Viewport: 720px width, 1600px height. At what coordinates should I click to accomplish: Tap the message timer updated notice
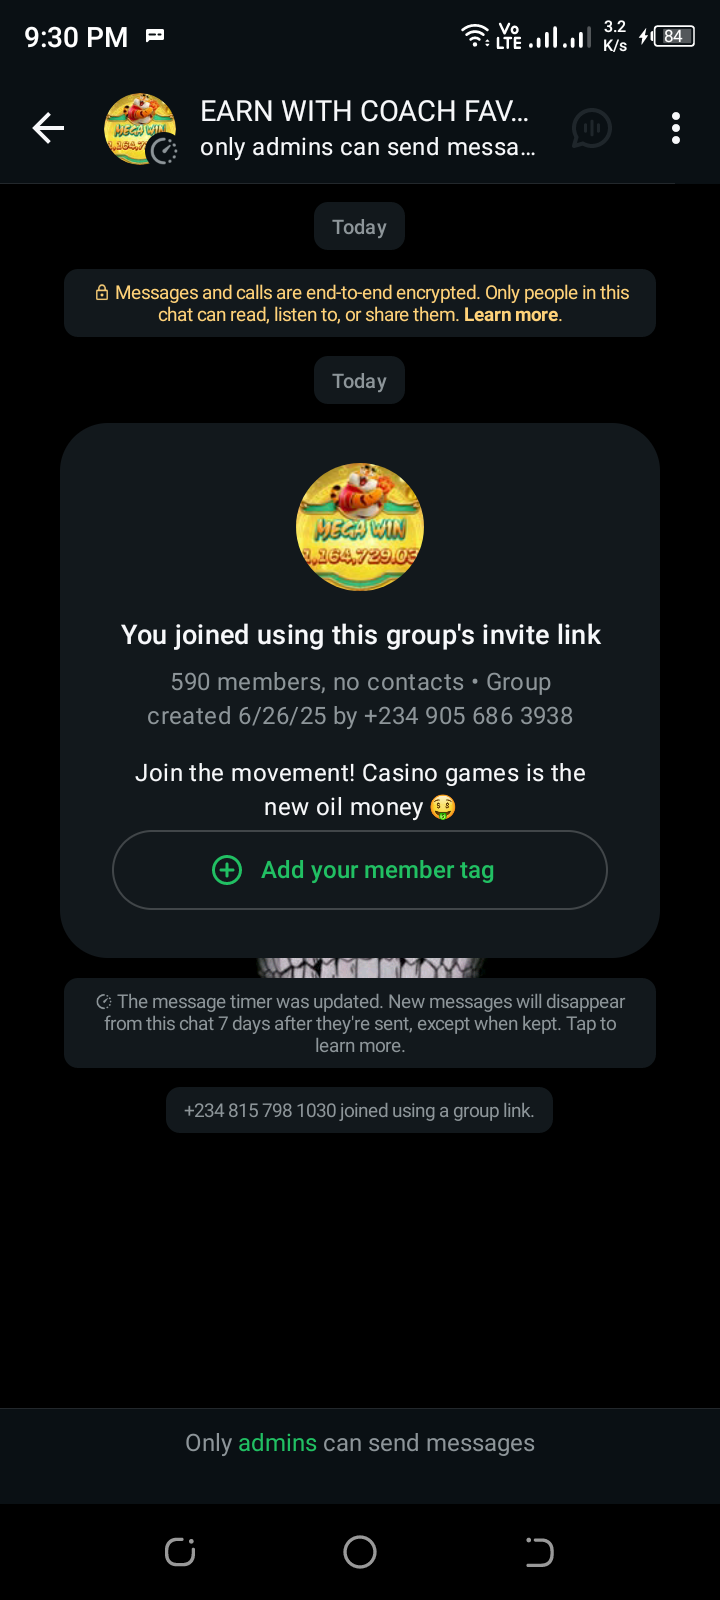360,1023
